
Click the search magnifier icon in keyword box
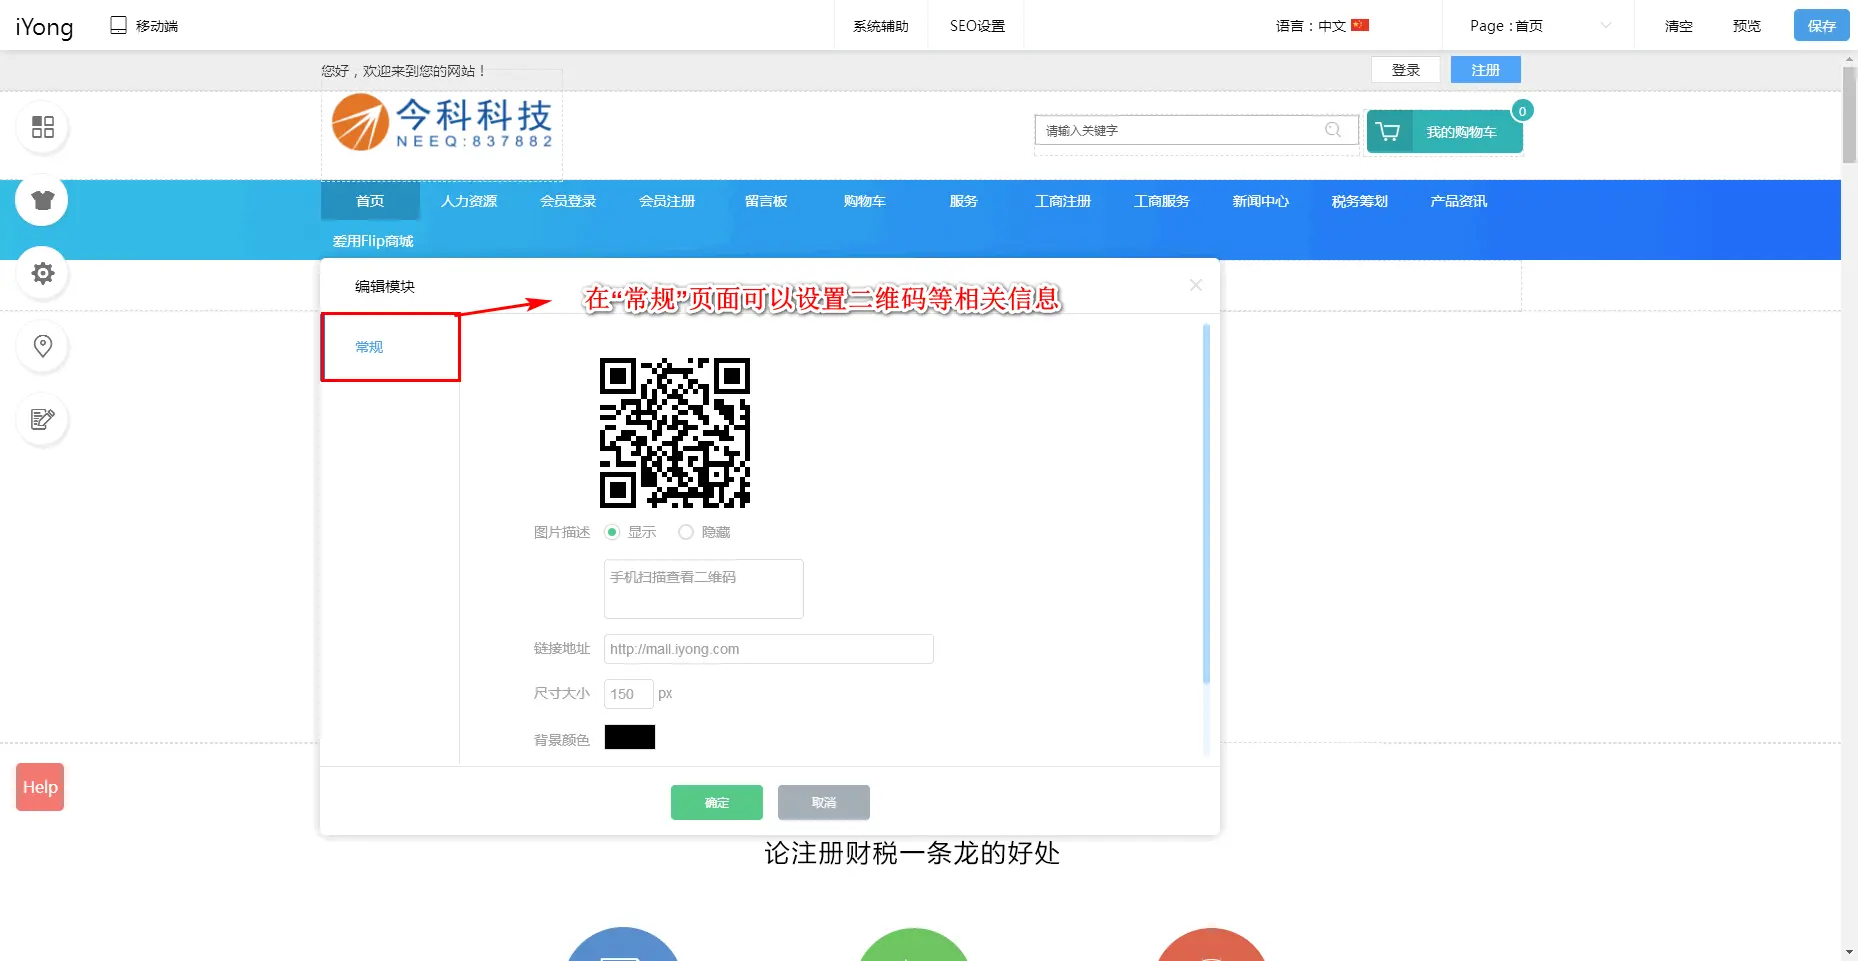click(1332, 130)
